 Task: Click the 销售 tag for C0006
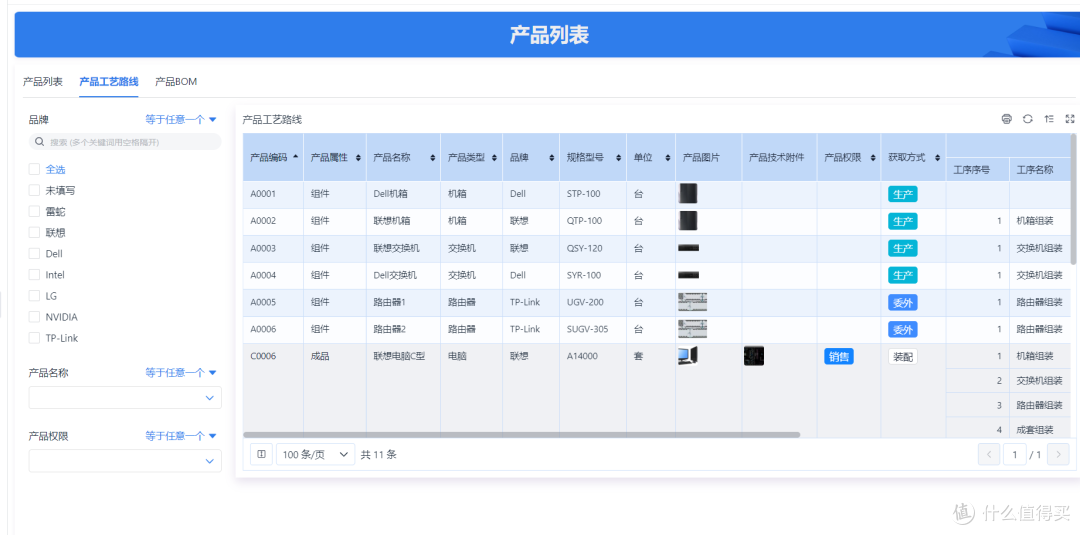[839, 356]
